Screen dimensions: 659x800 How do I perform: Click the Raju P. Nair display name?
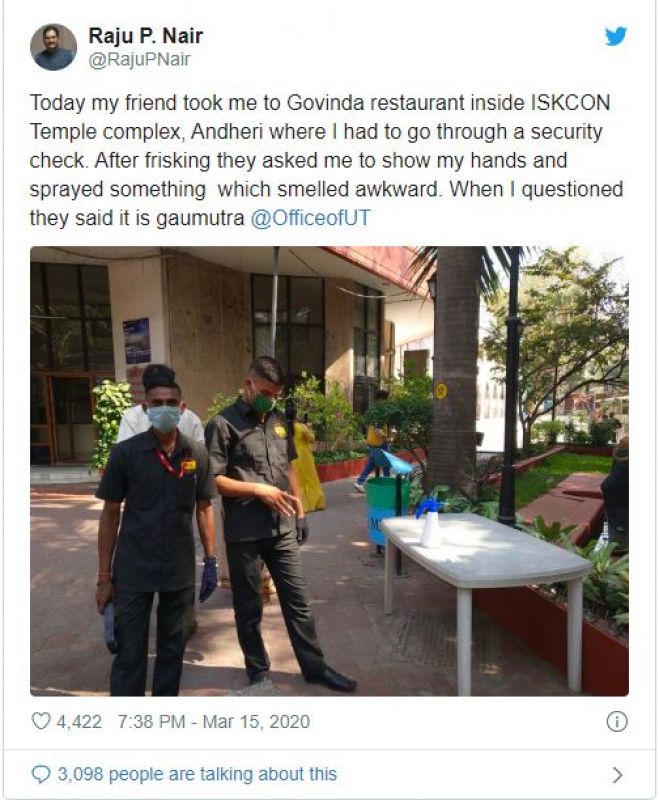pyautogui.click(x=146, y=36)
